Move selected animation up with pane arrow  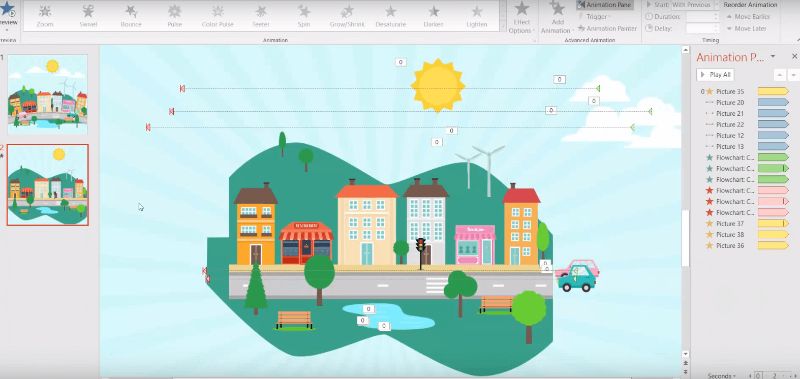pos(780,75)
